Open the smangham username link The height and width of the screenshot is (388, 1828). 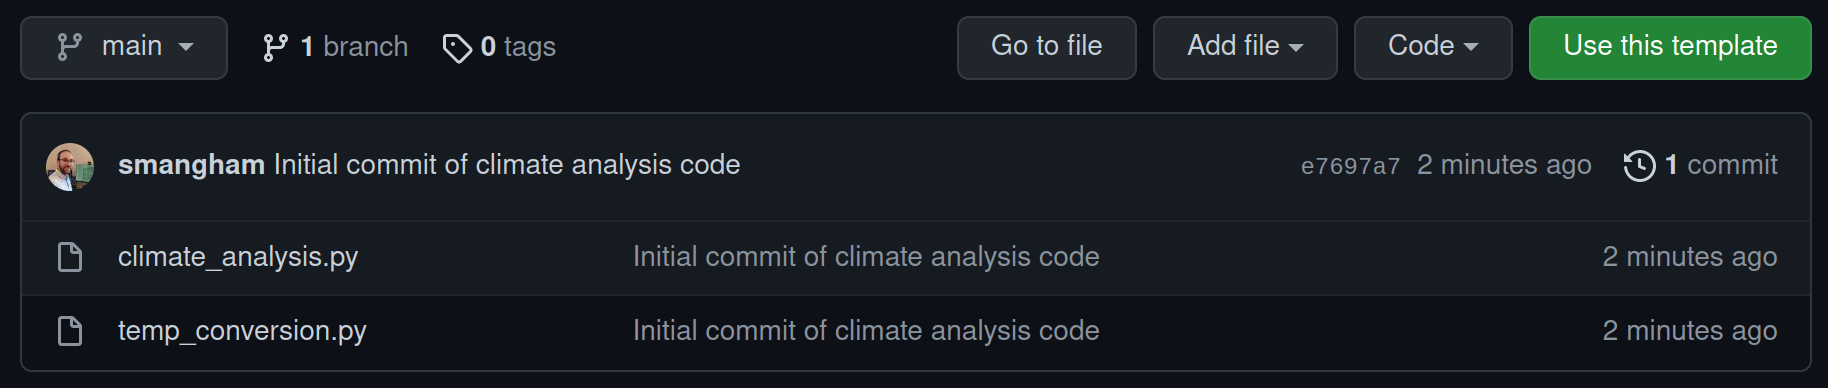click(191, 164)
